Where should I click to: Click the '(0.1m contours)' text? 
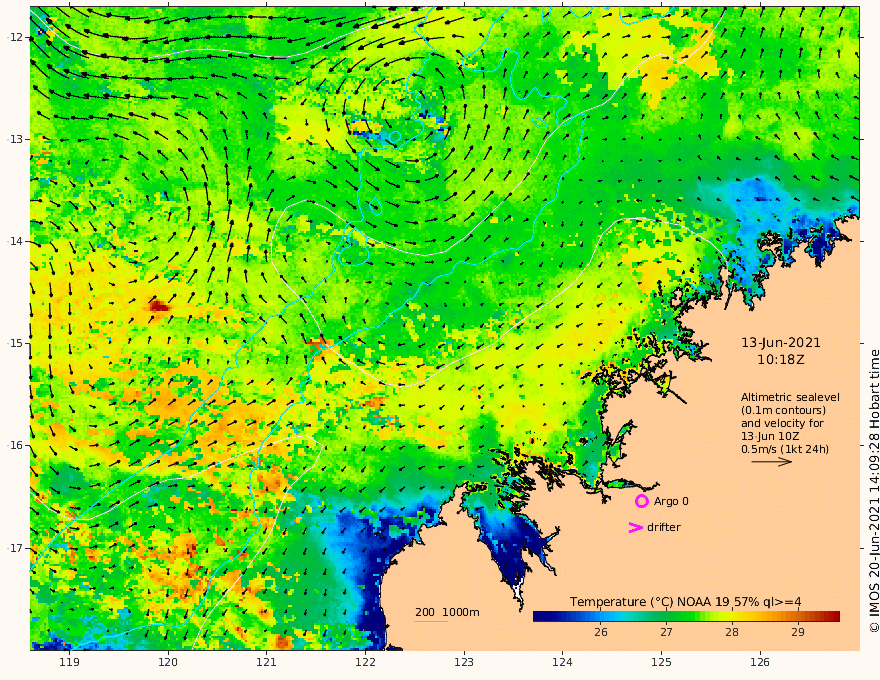click(x=783, y=410)
